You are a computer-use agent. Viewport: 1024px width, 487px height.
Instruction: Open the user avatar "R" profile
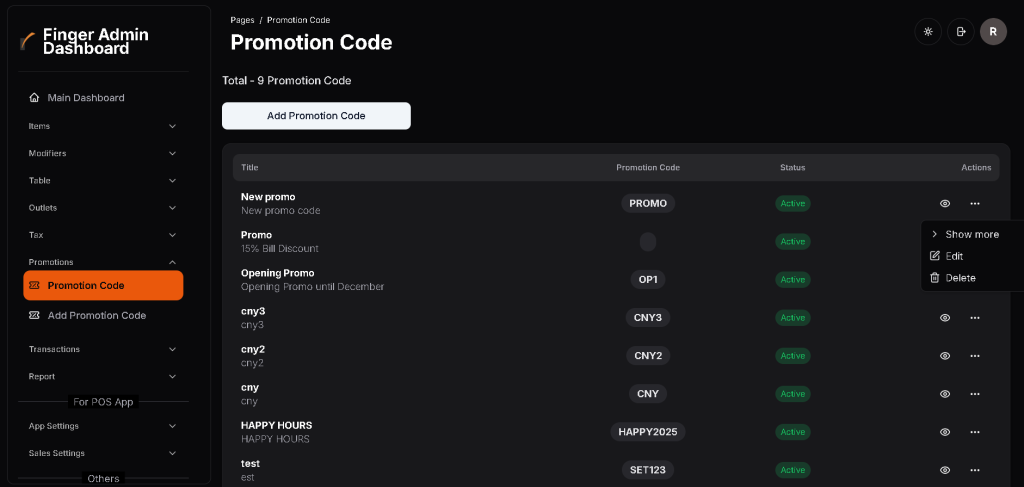[992, 32]
